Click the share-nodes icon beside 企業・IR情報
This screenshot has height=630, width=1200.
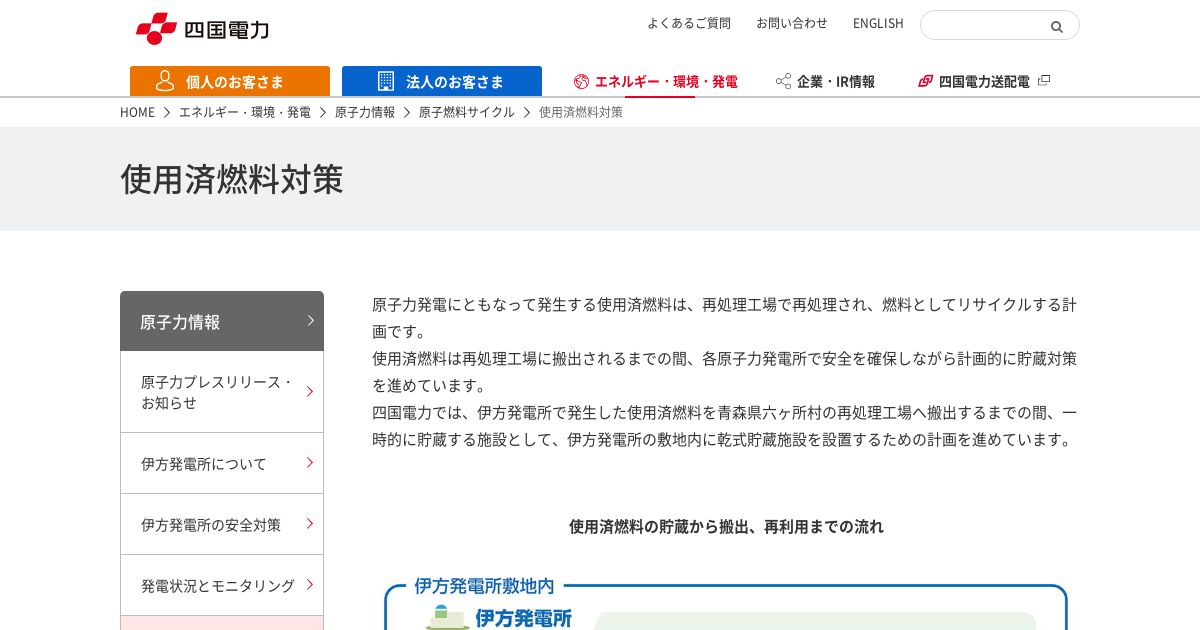point(783,81)
